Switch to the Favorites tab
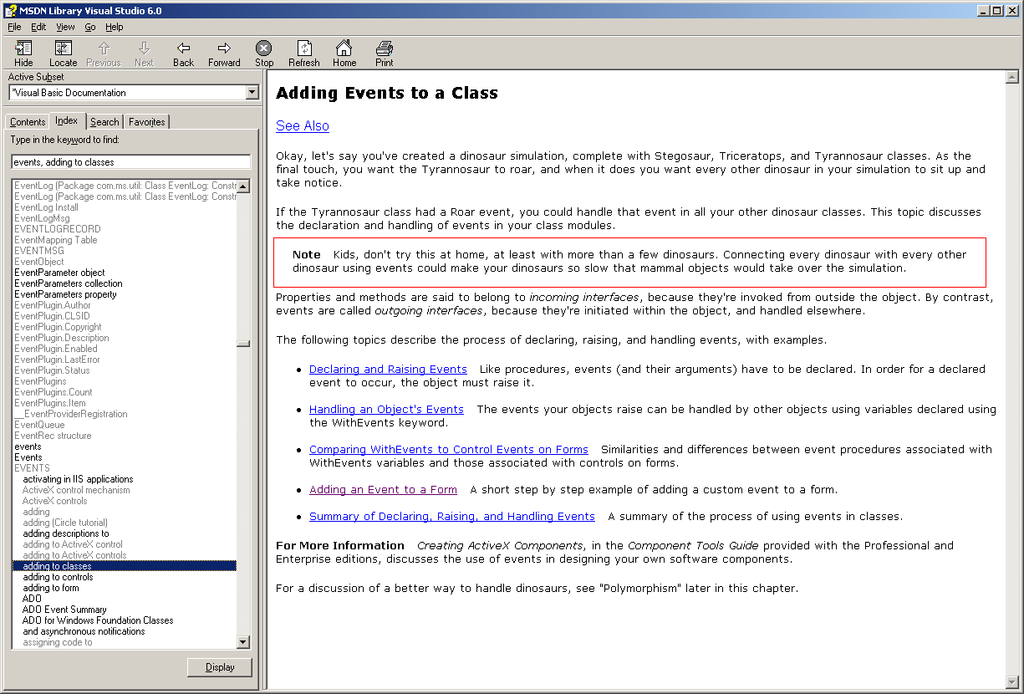 click(147, 122)
